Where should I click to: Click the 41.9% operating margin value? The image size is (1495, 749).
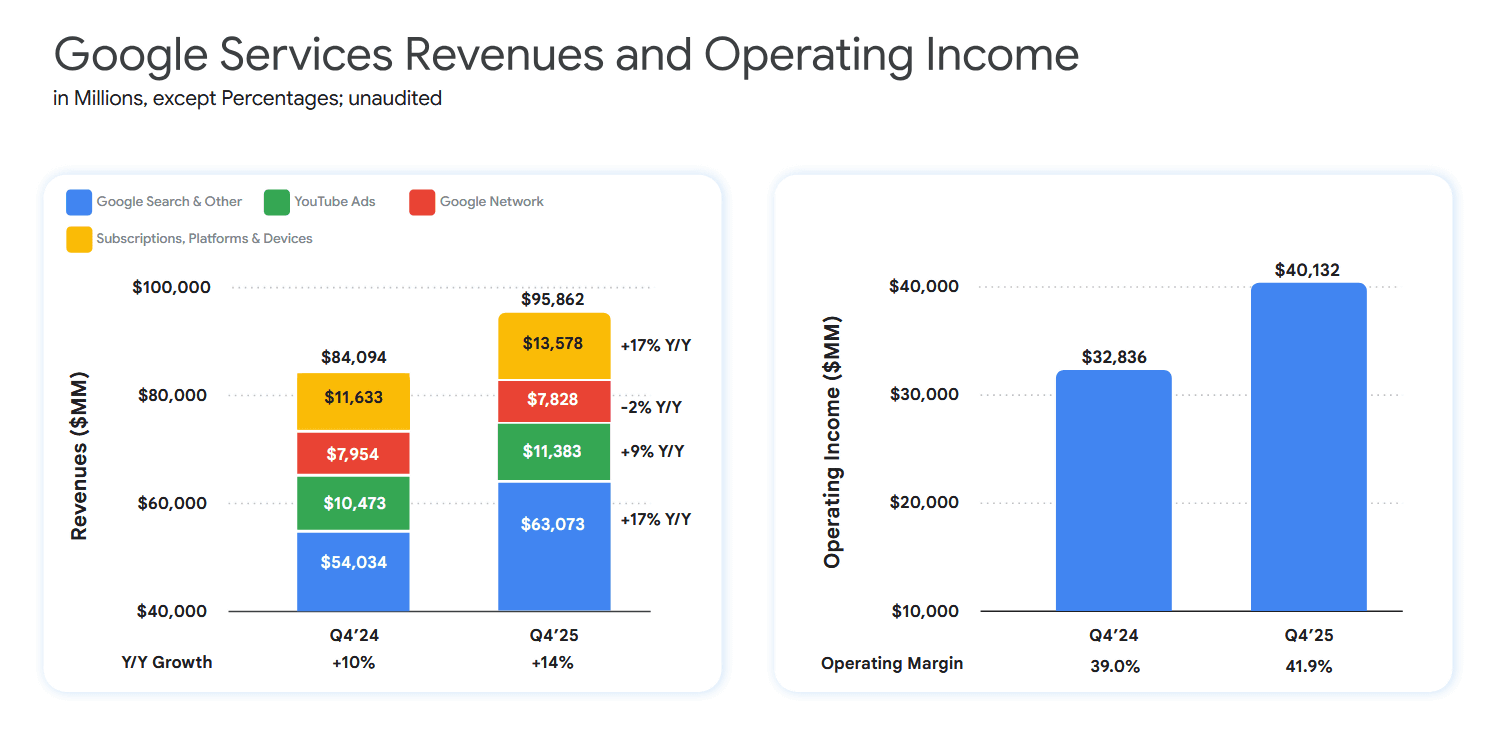pyautogui.click(x=1308, y=666)
